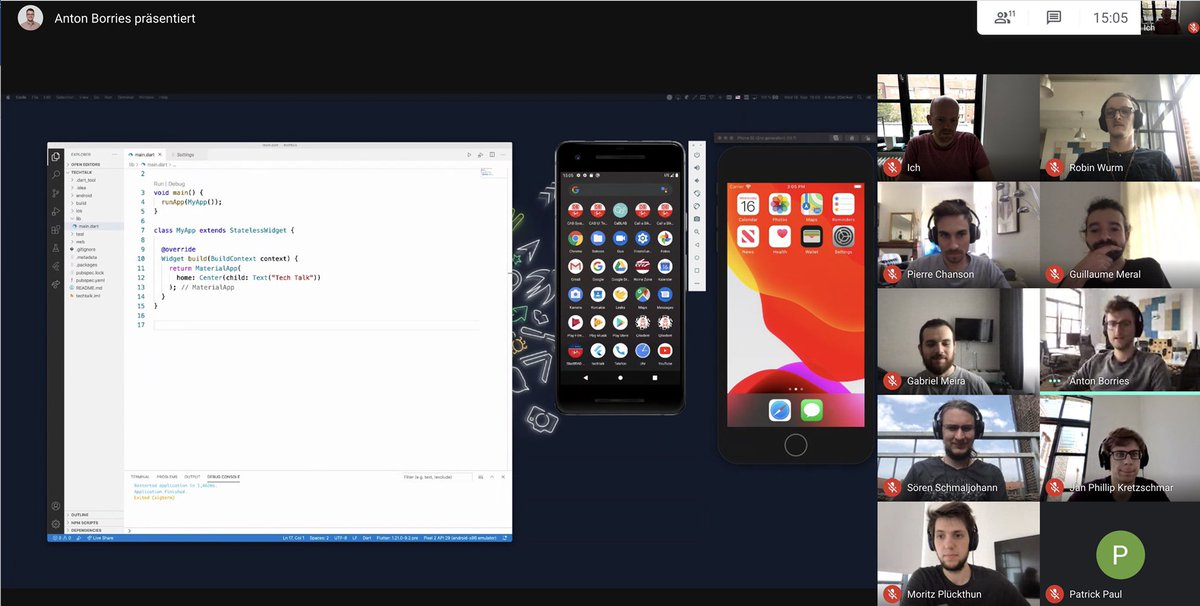Image resolution: width=1200 pixels, height=606 pixels.
Task: Tap Android recents square button
Action: [655, 378]
